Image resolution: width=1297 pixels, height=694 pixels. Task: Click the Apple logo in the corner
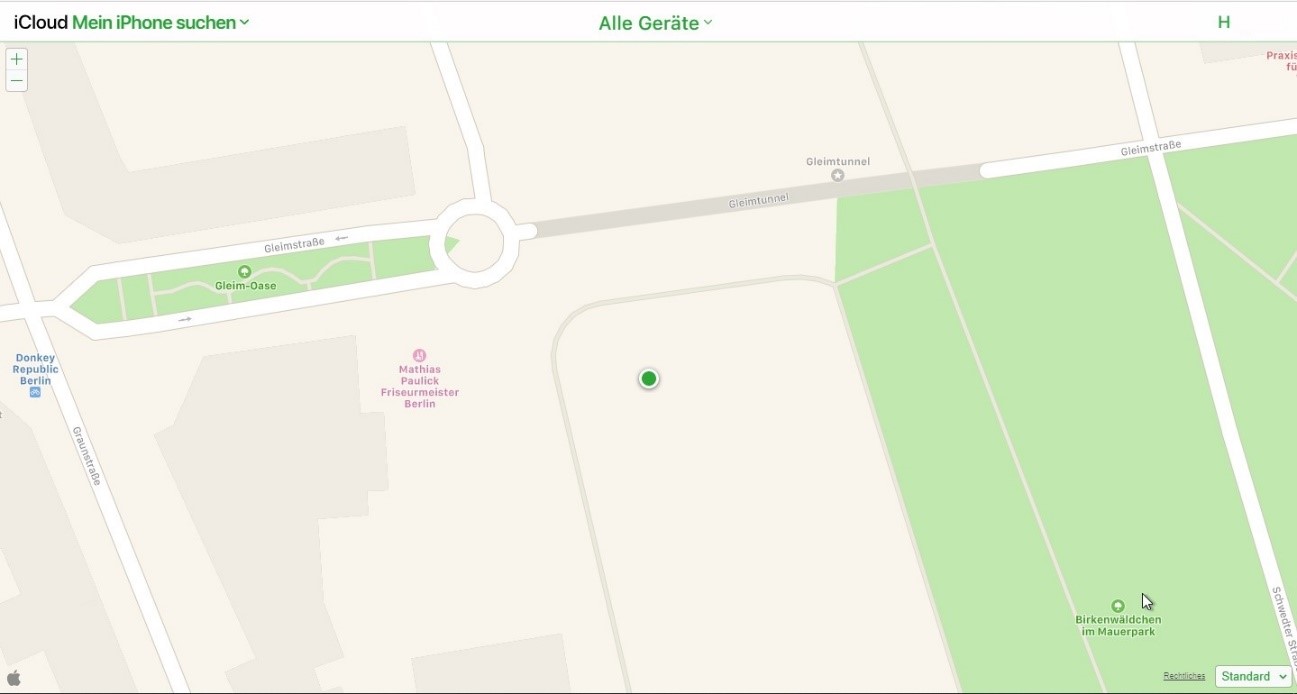coord(14,678)
